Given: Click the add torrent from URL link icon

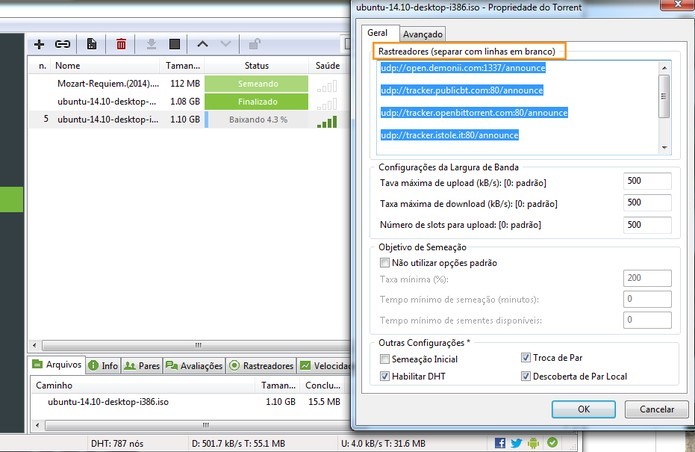Looking at the screenshot, I should pos(62,44).
